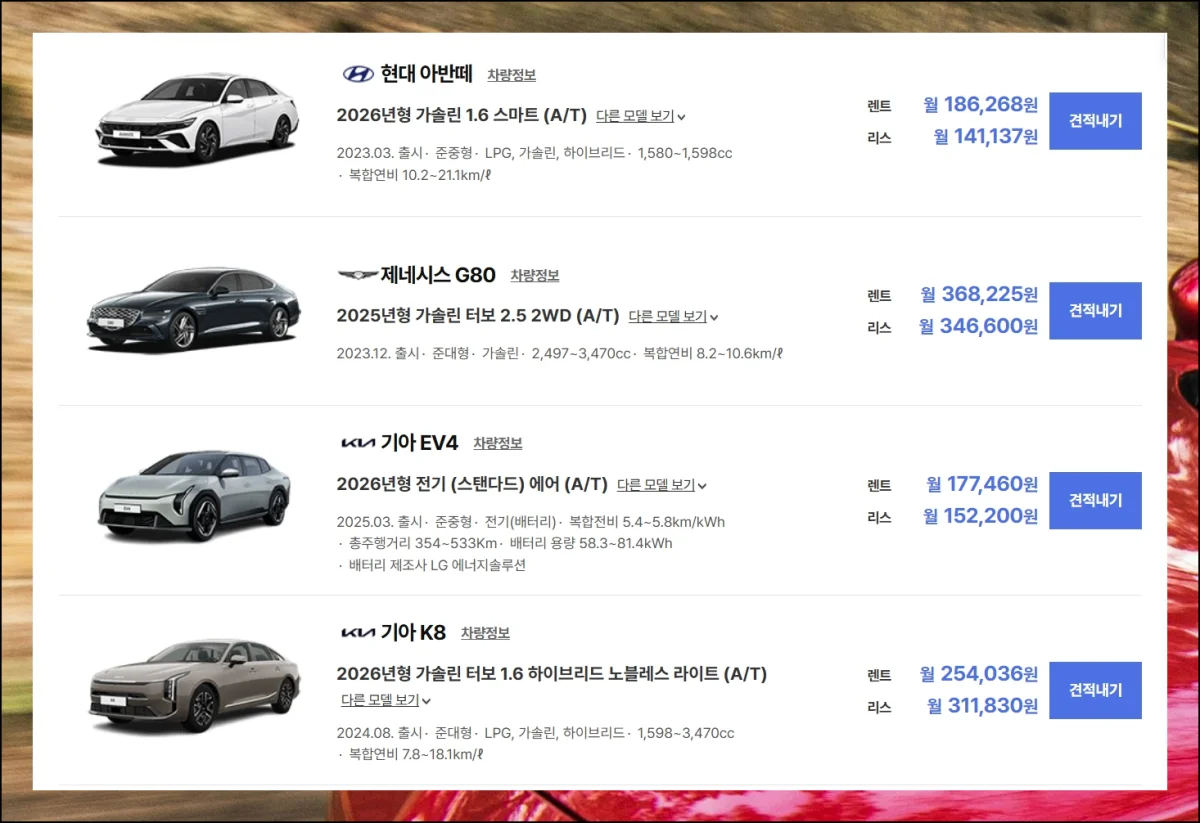Click 견적내기 button for 제네시스 G80
This screenshot has width=1200, height=823.
pyautogui.click(x=1095, y=311)
